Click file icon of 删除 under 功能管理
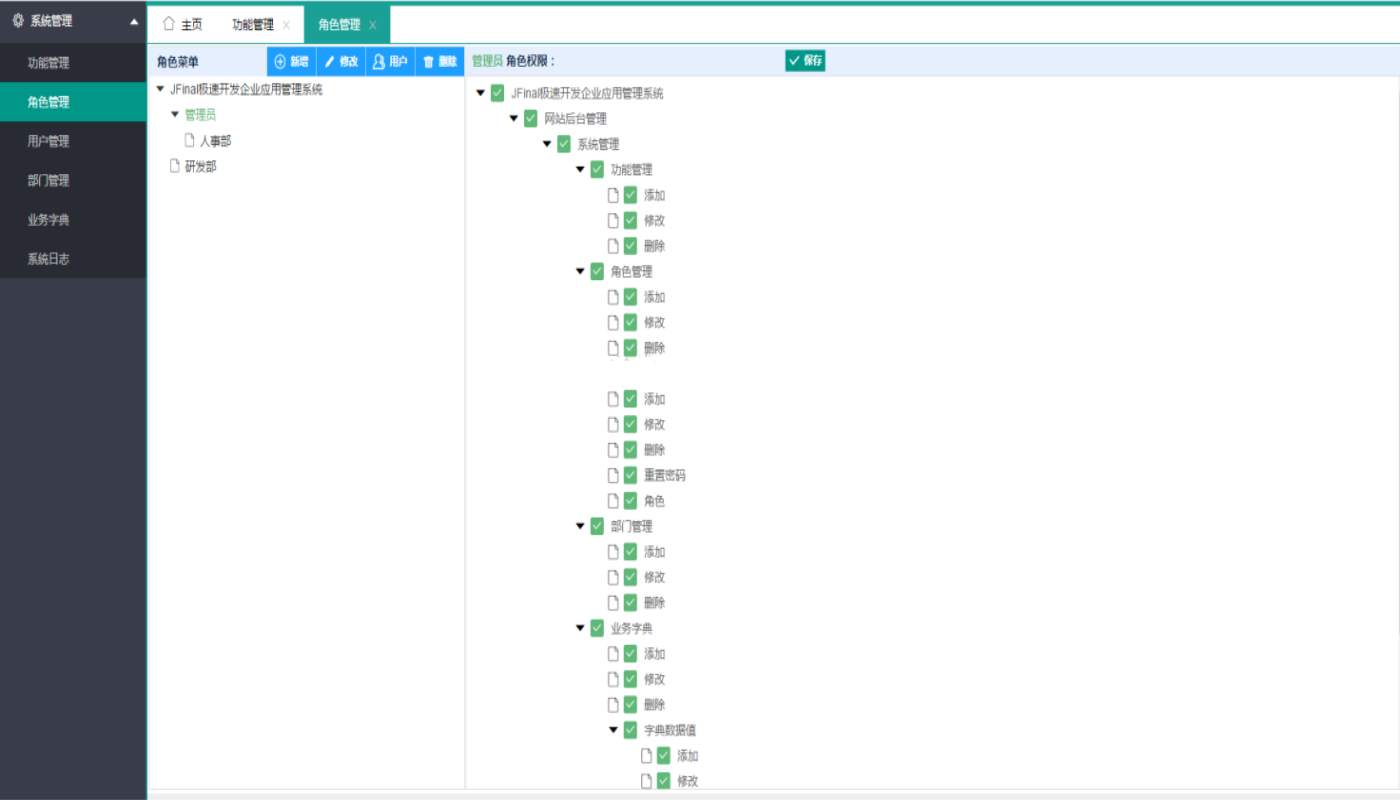1400x800 pixels. 614,246
